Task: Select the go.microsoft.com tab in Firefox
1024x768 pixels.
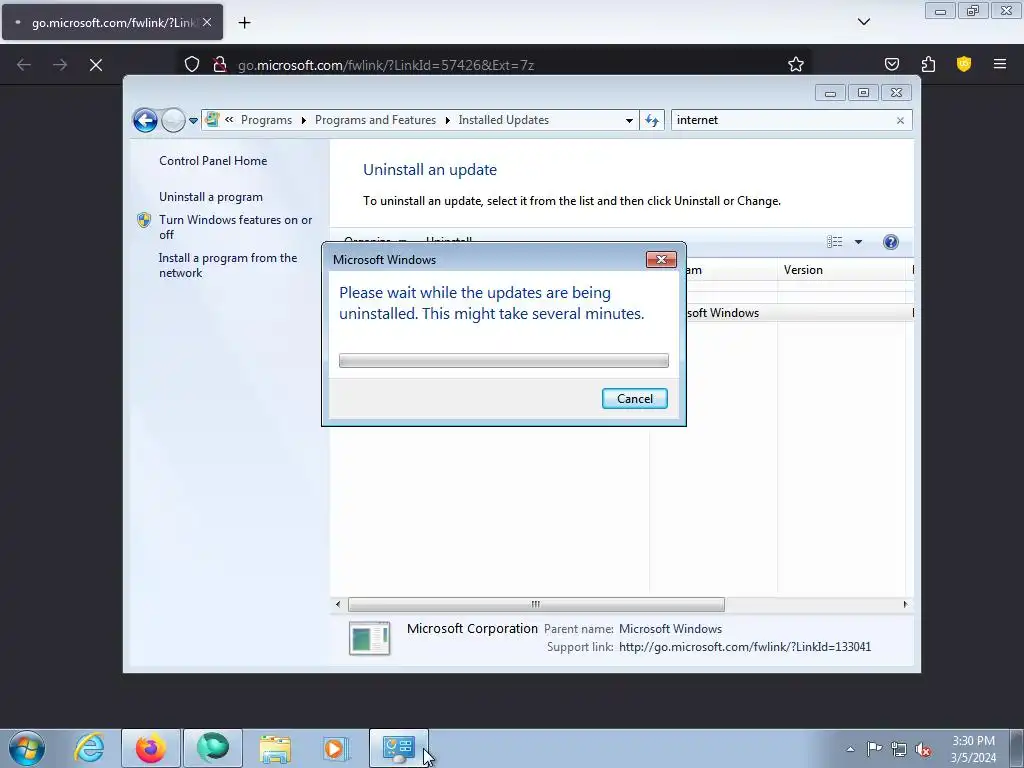Action: tap(112, 22)
